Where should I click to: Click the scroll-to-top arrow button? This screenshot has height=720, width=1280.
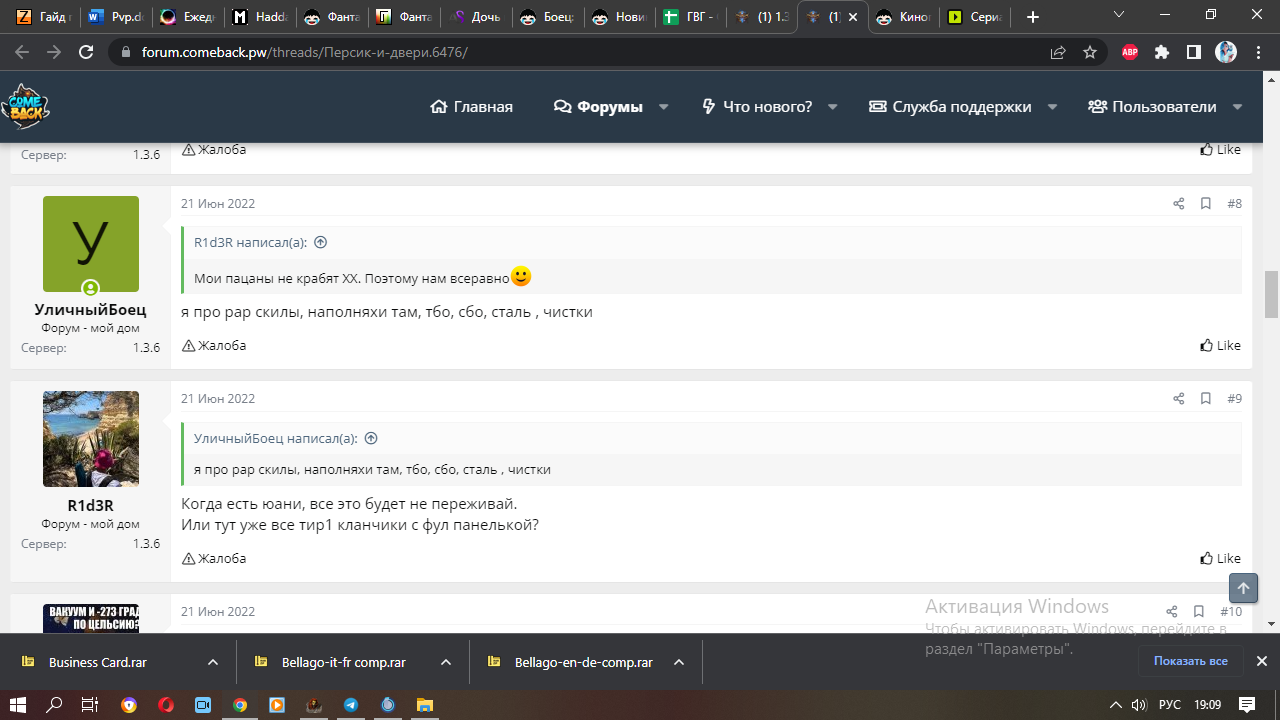pyautogui.click(x=1243, y=588)
